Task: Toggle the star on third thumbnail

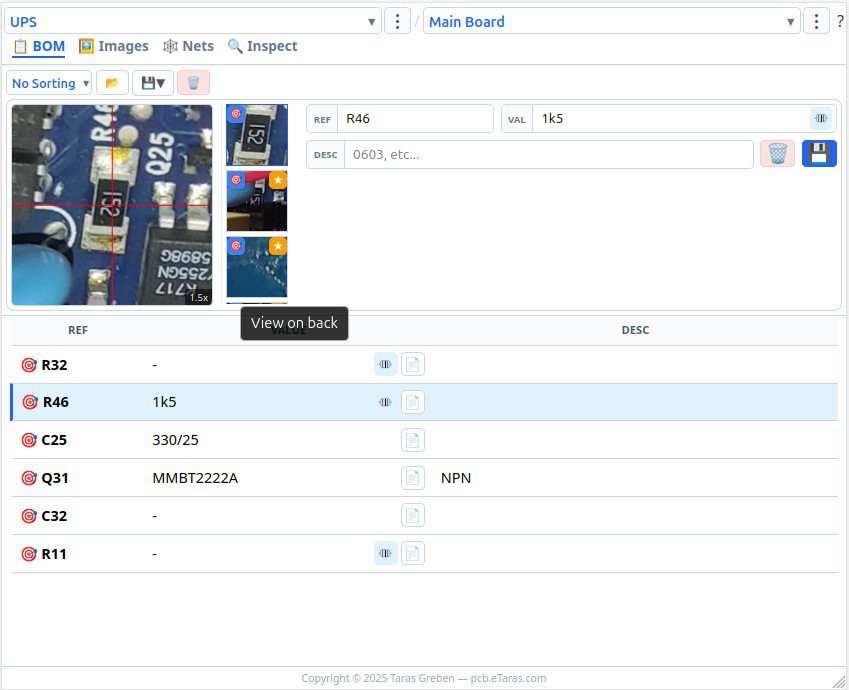Action: tap(278, 246)
